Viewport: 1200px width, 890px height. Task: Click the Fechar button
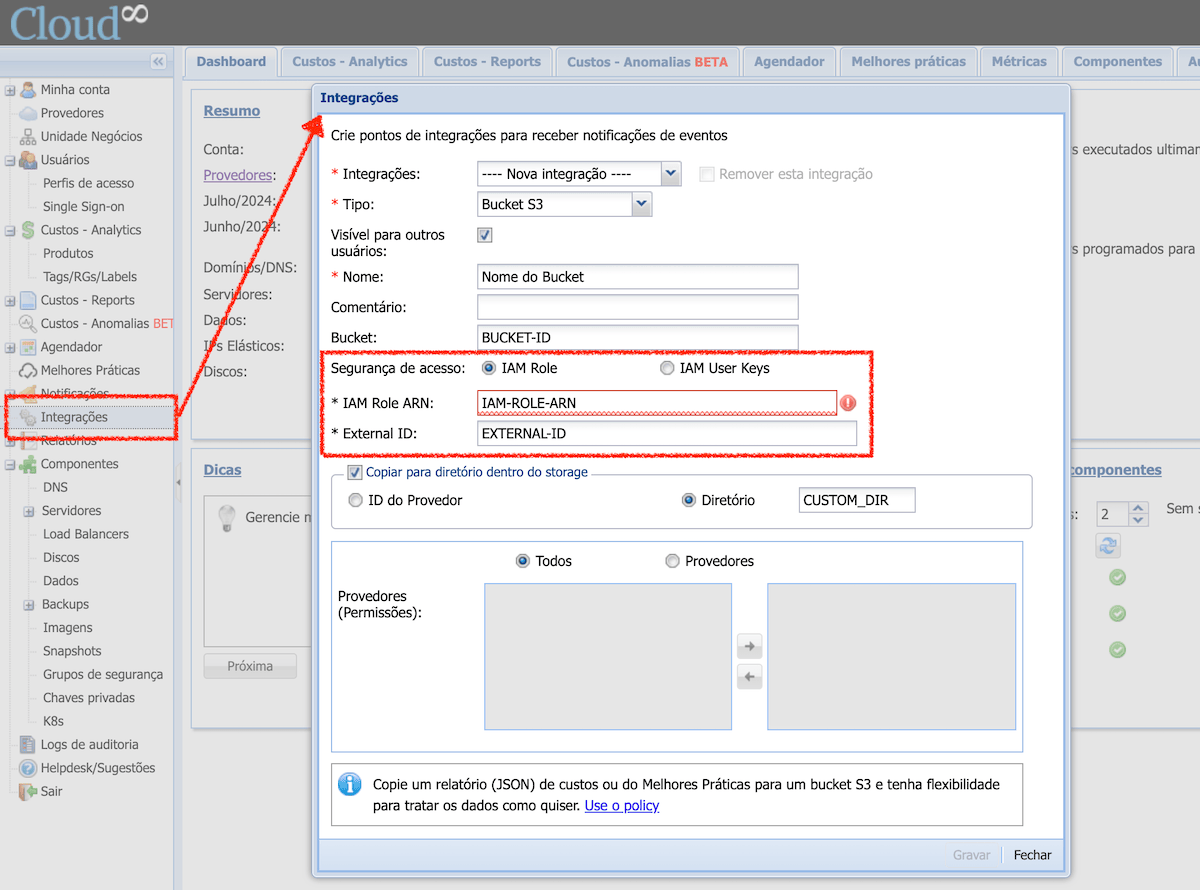1032,855
